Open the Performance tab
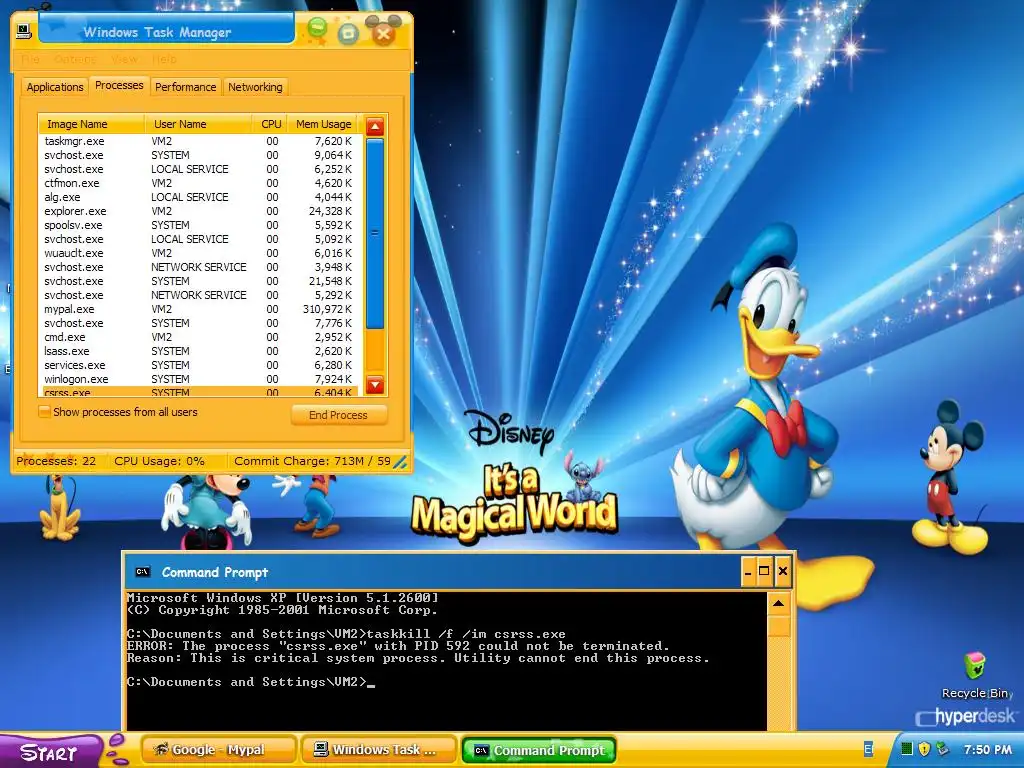 [185, 87]
